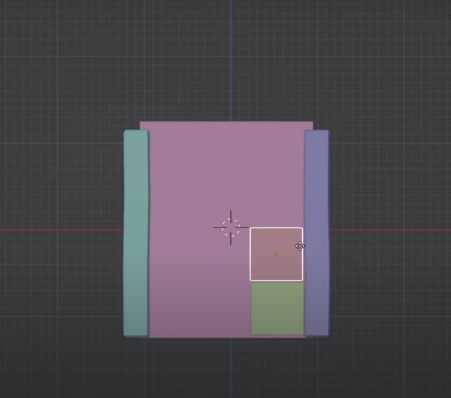This screenshot has height=398, width=451.
Task: Click the top white edge of selected square
Action: 276,228
